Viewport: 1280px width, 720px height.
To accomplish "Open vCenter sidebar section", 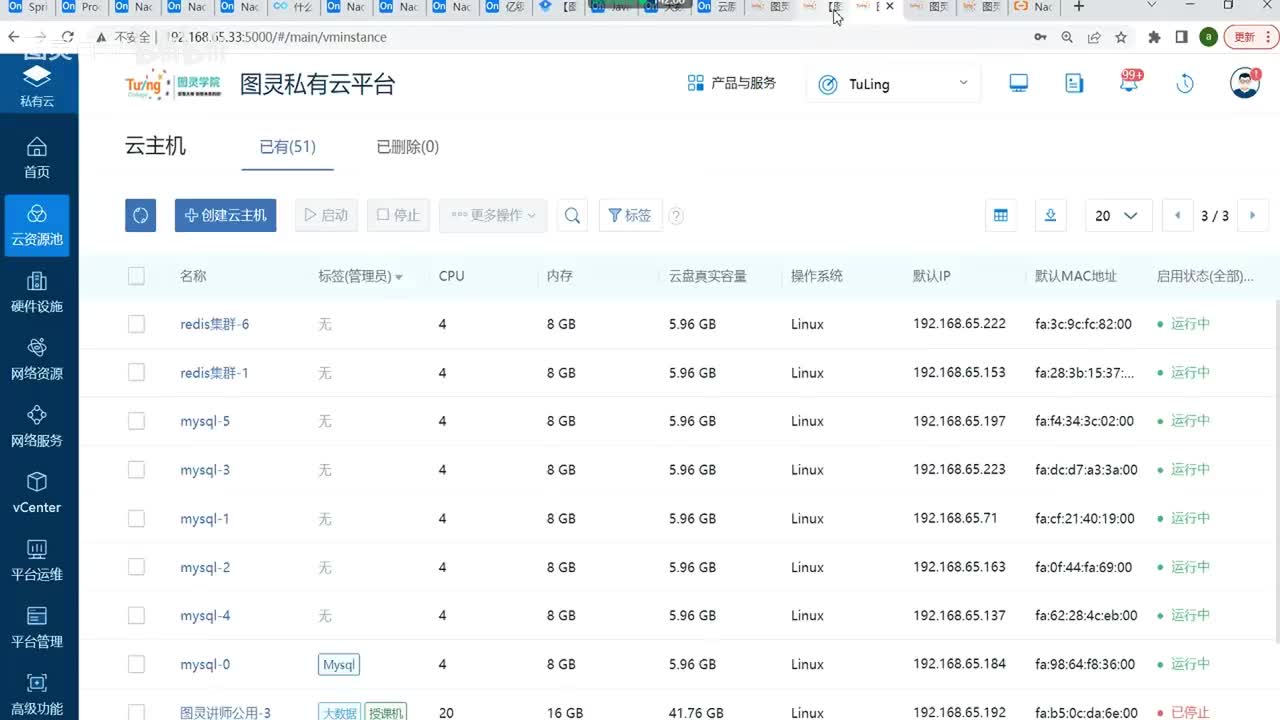I will [x=37, y=493].
